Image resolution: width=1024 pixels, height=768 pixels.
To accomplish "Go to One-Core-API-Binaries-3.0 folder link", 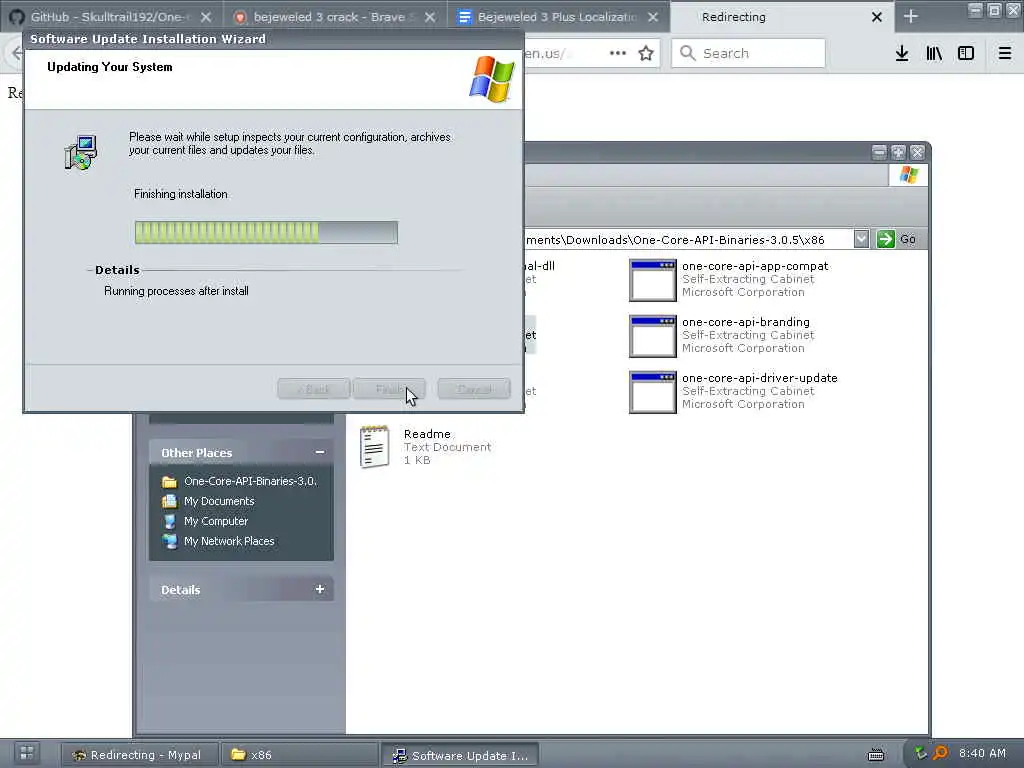I will 250,481.
